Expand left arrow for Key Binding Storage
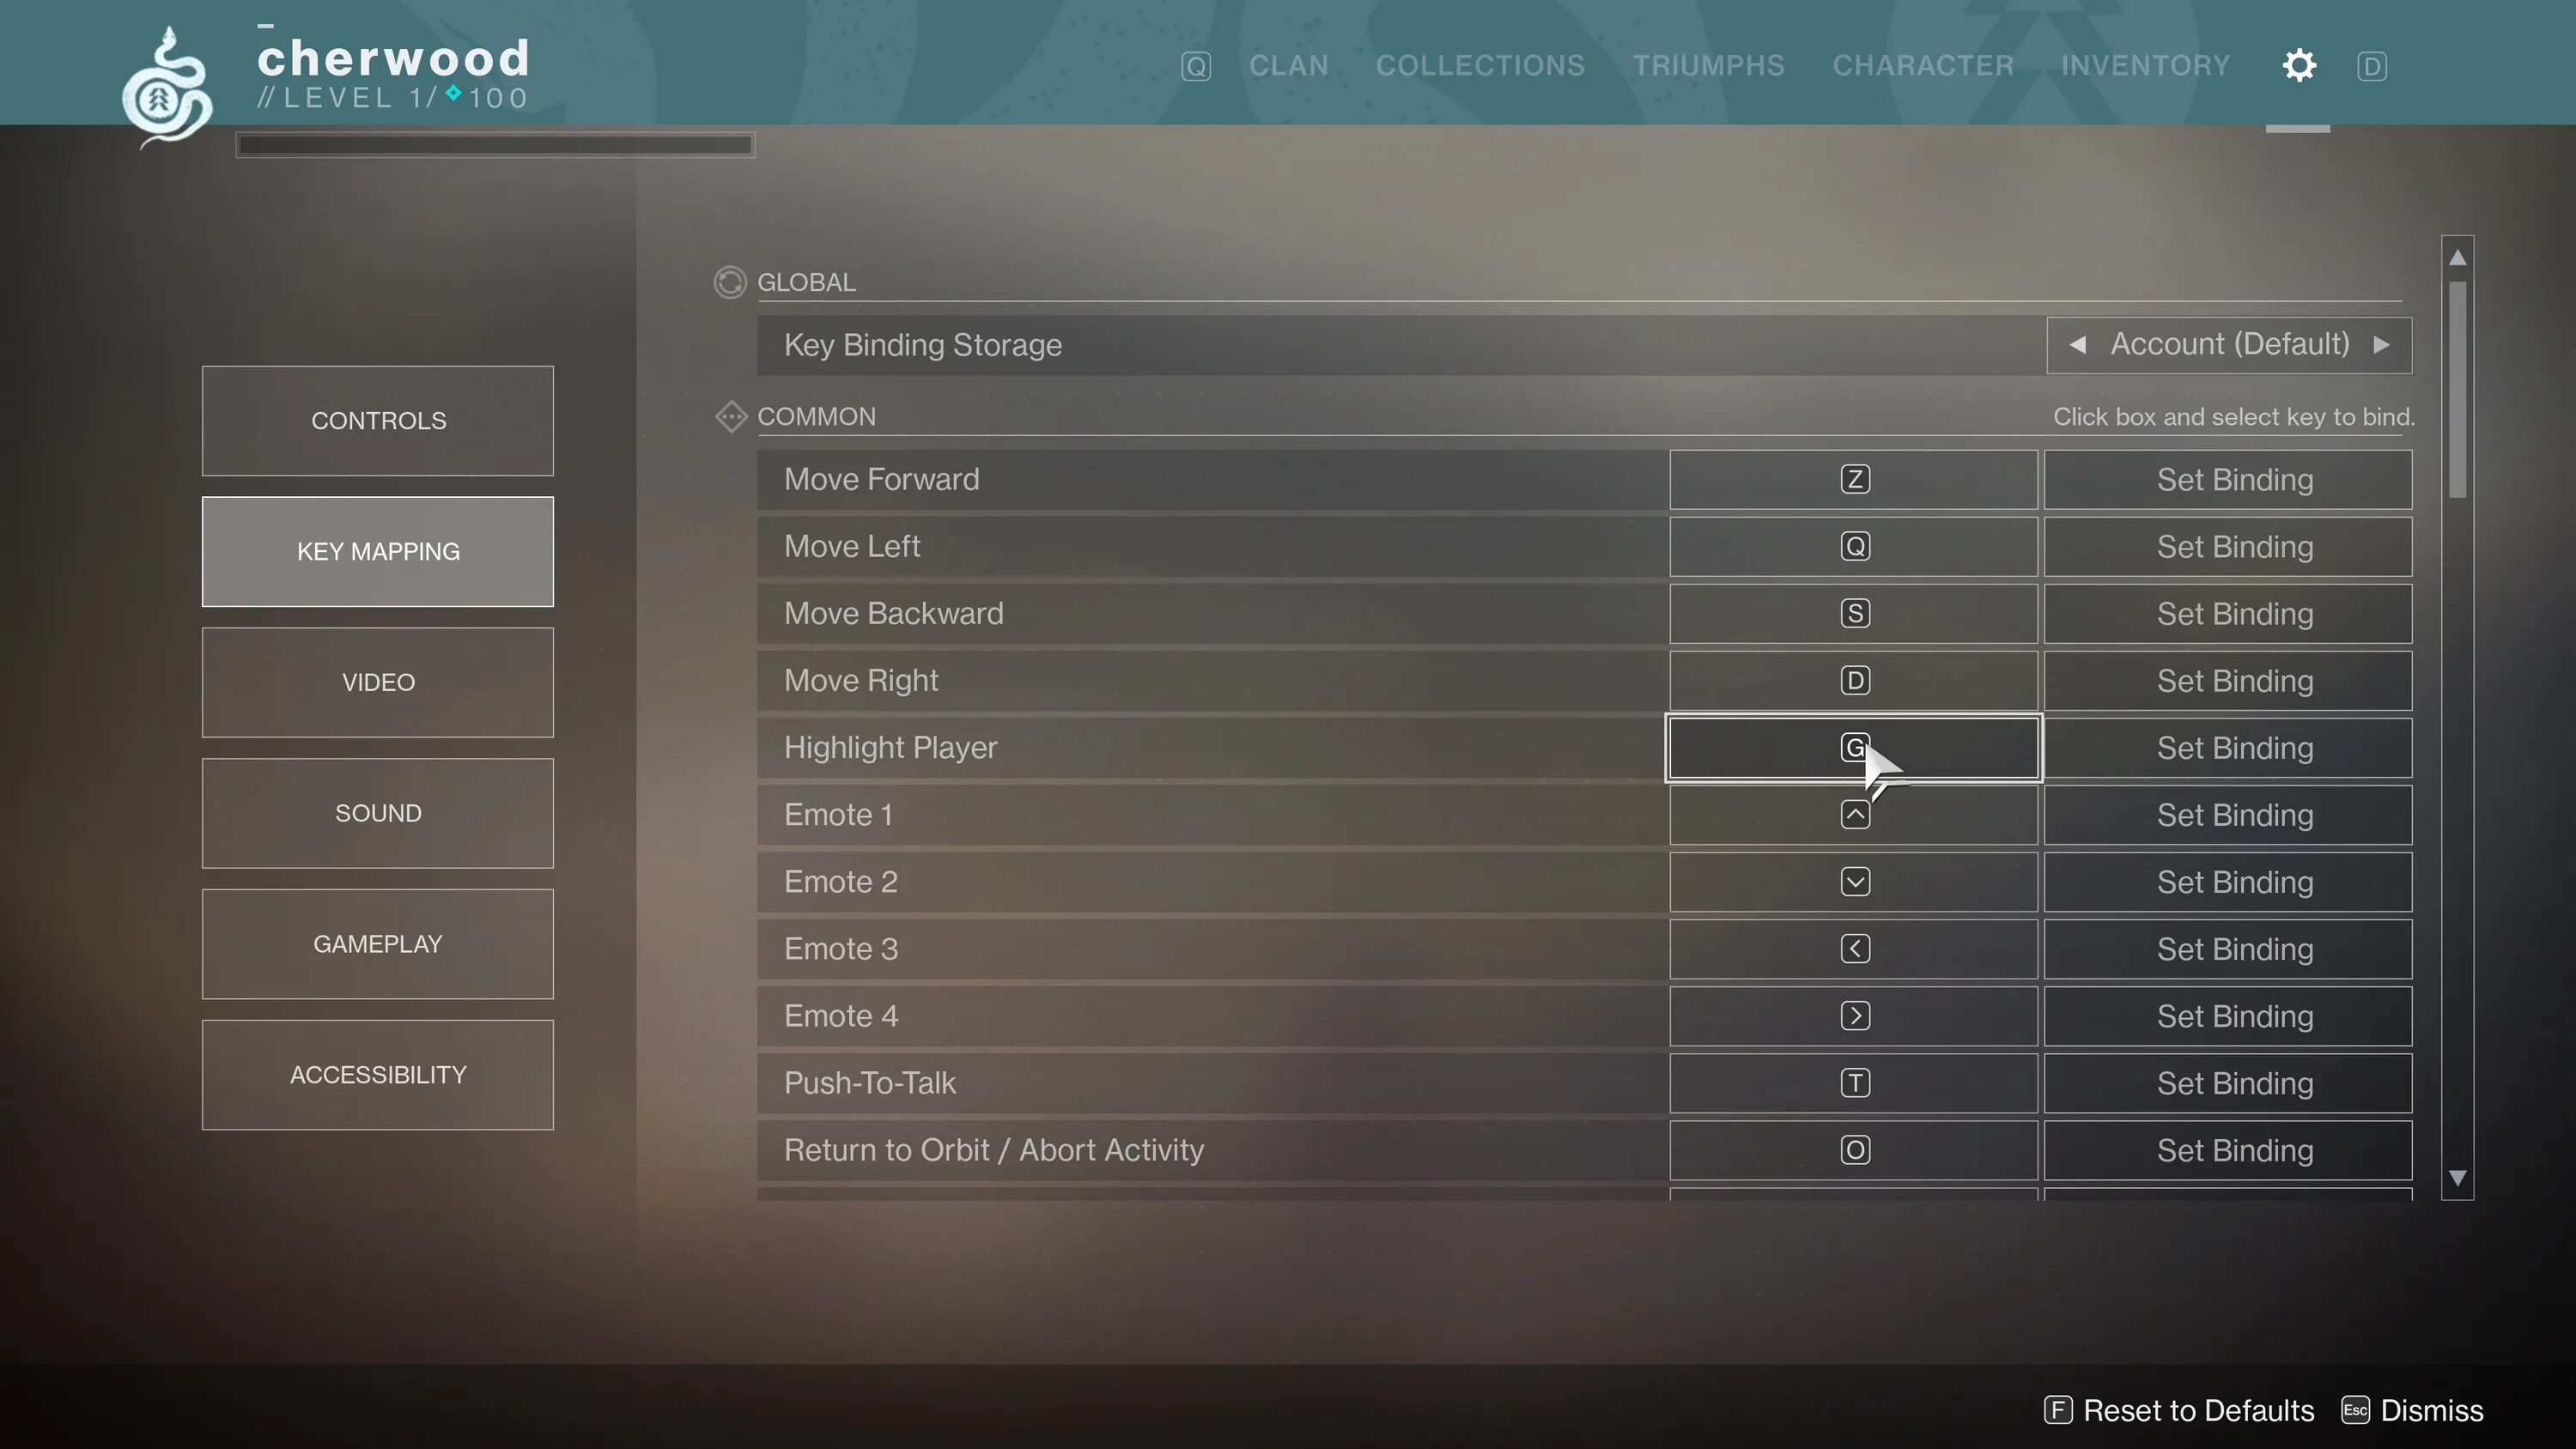The image size is (2576, 1449). click(x=2075, y=345)
